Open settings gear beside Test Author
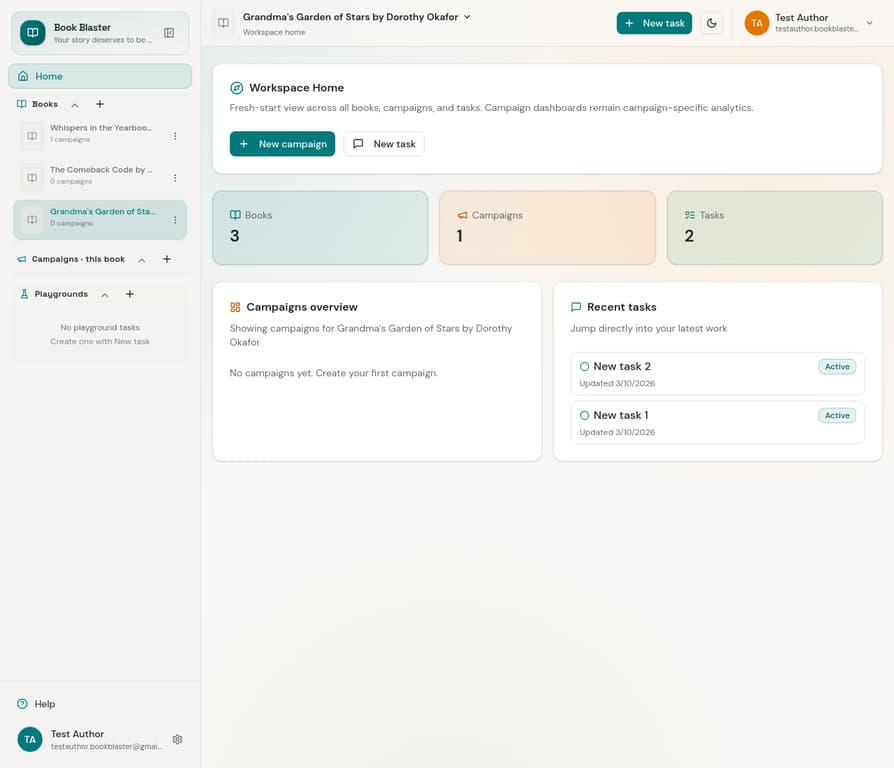 177,739
